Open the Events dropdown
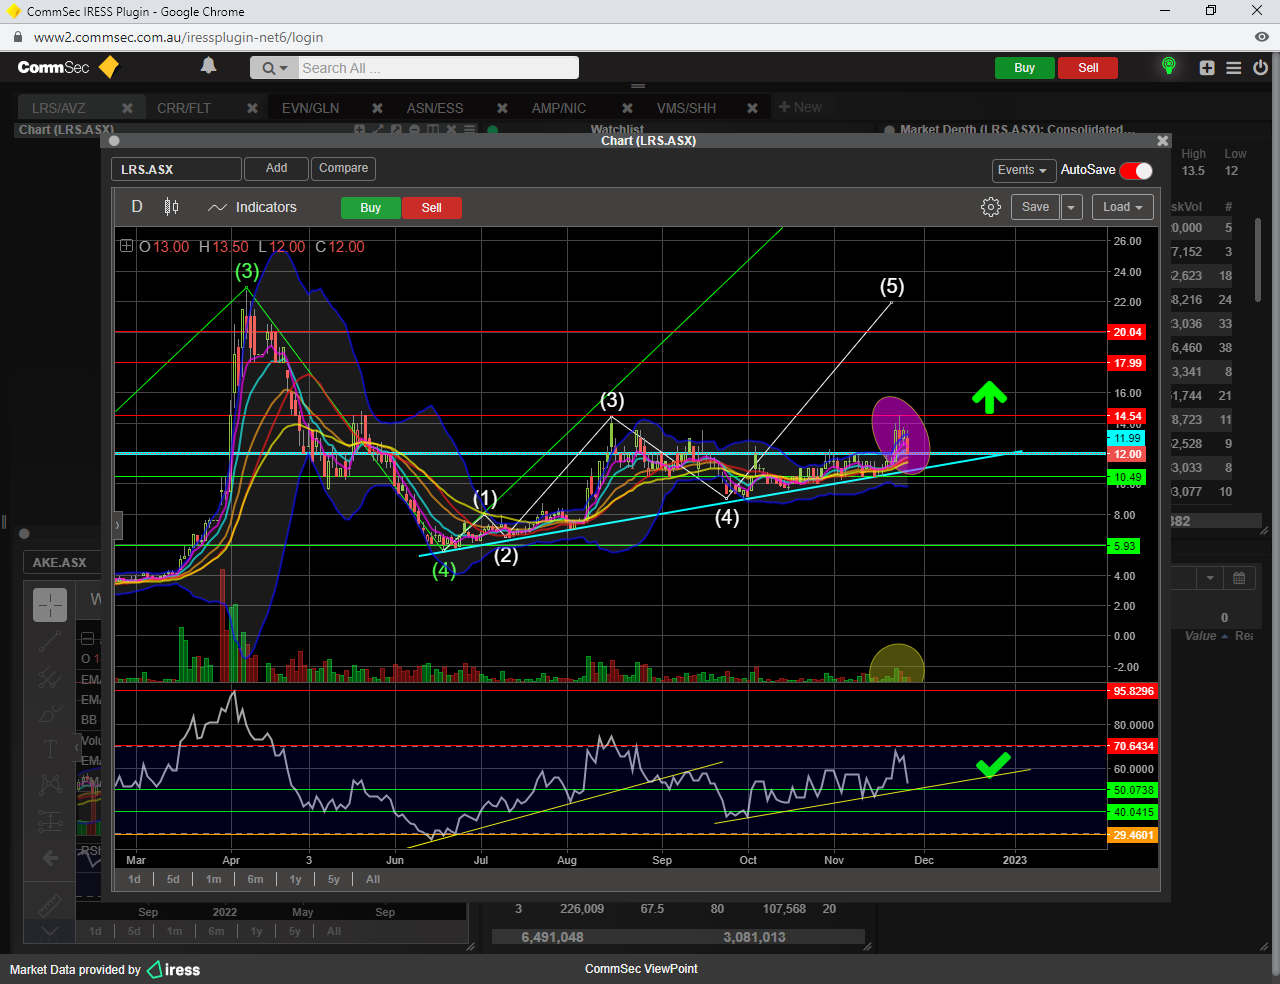 (1022, 170)
